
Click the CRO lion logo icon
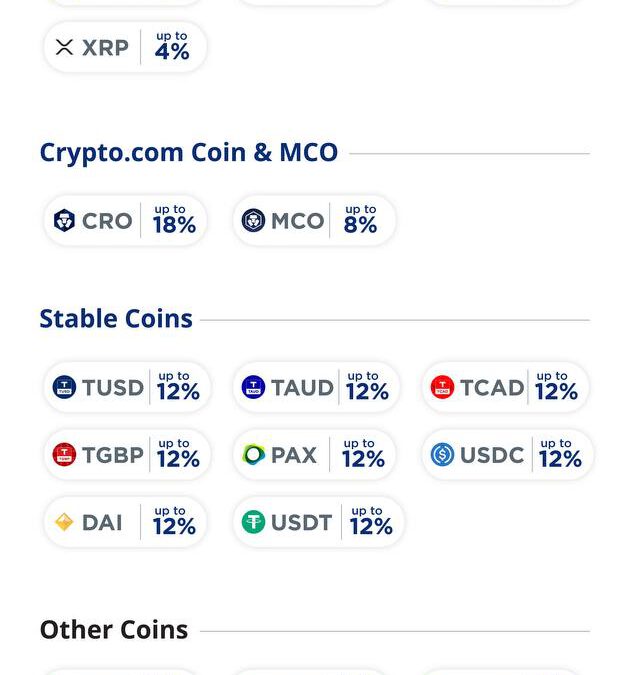pyautogui.click(x=65, y=221)
